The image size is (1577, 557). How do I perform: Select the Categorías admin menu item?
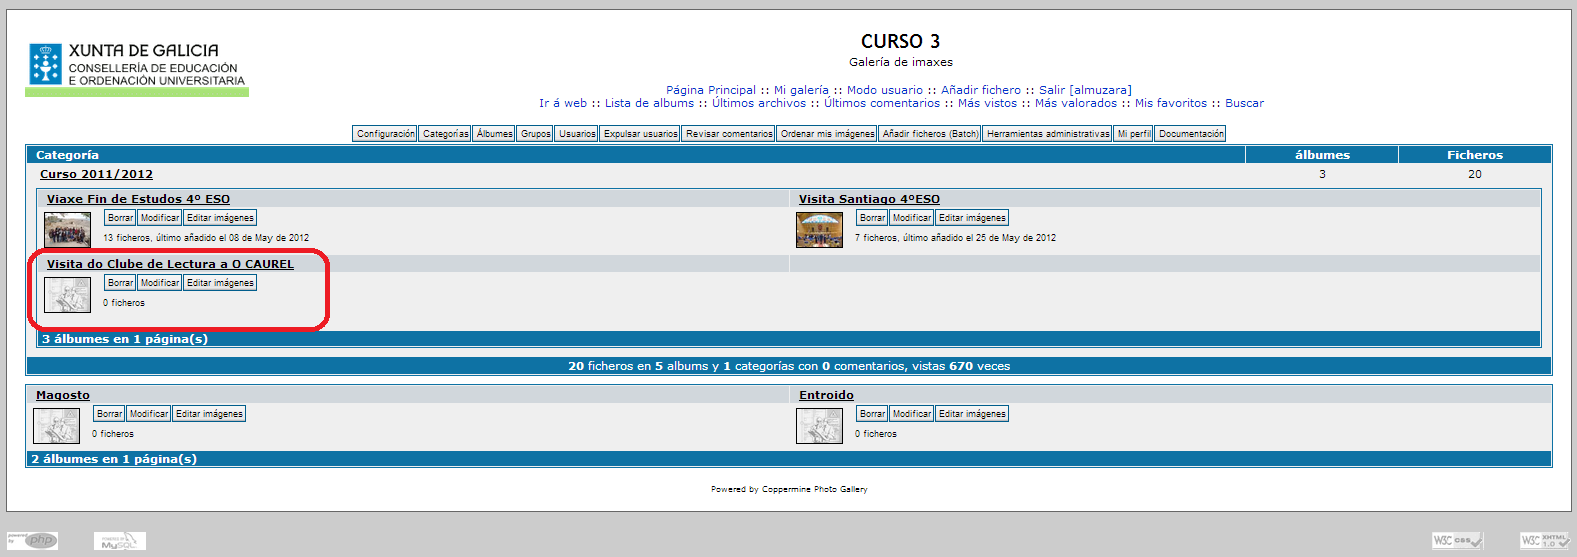445,134
